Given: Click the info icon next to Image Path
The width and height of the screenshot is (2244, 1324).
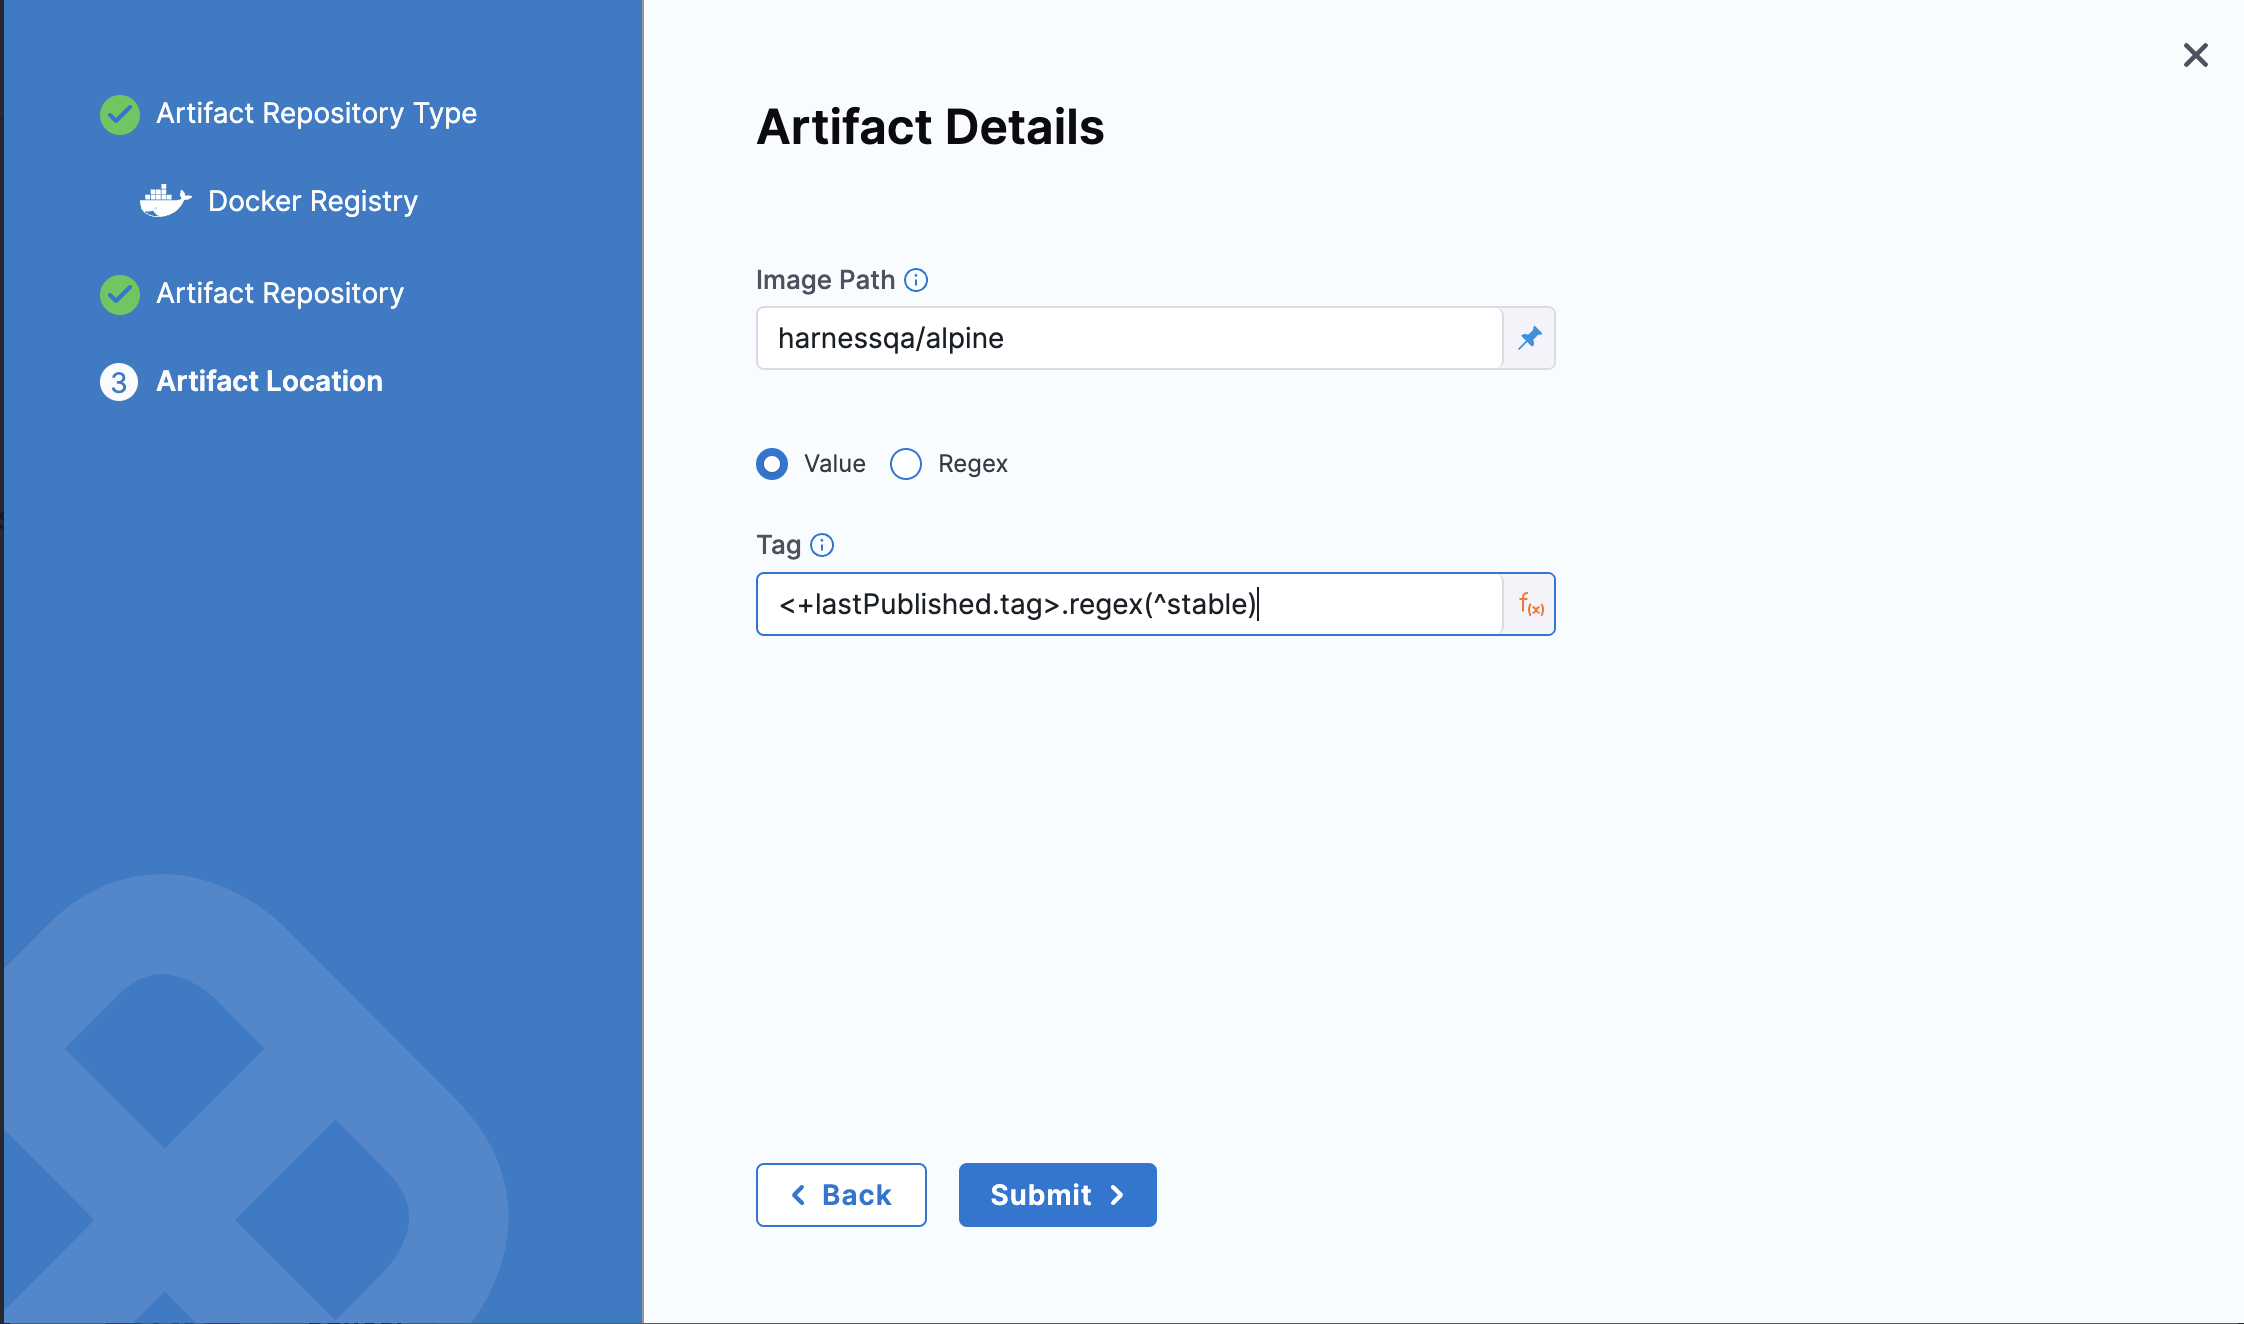Looking at the screenshot, I should click(x=914, y=281).
